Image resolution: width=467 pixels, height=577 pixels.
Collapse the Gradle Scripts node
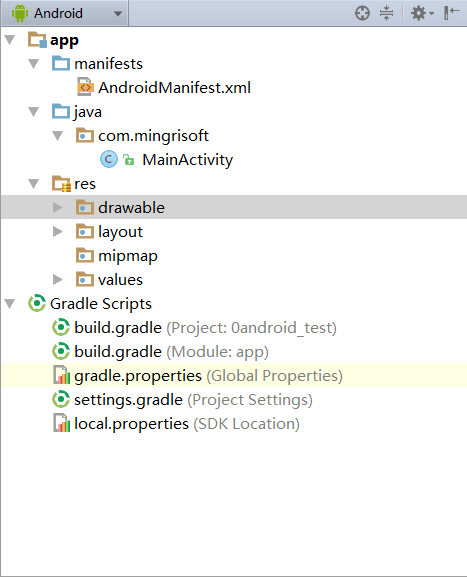click(10, 304)
